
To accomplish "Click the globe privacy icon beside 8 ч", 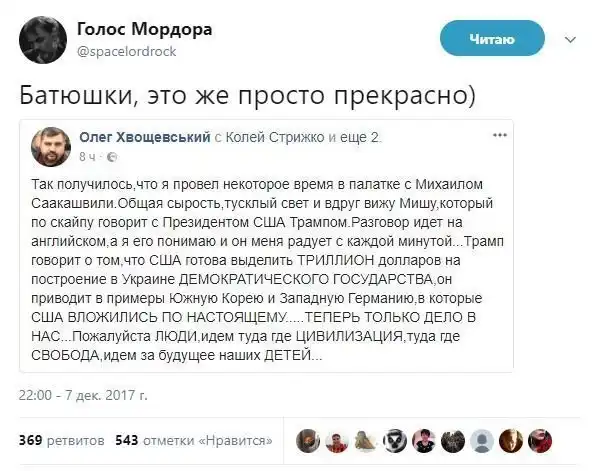I will 112,158.
